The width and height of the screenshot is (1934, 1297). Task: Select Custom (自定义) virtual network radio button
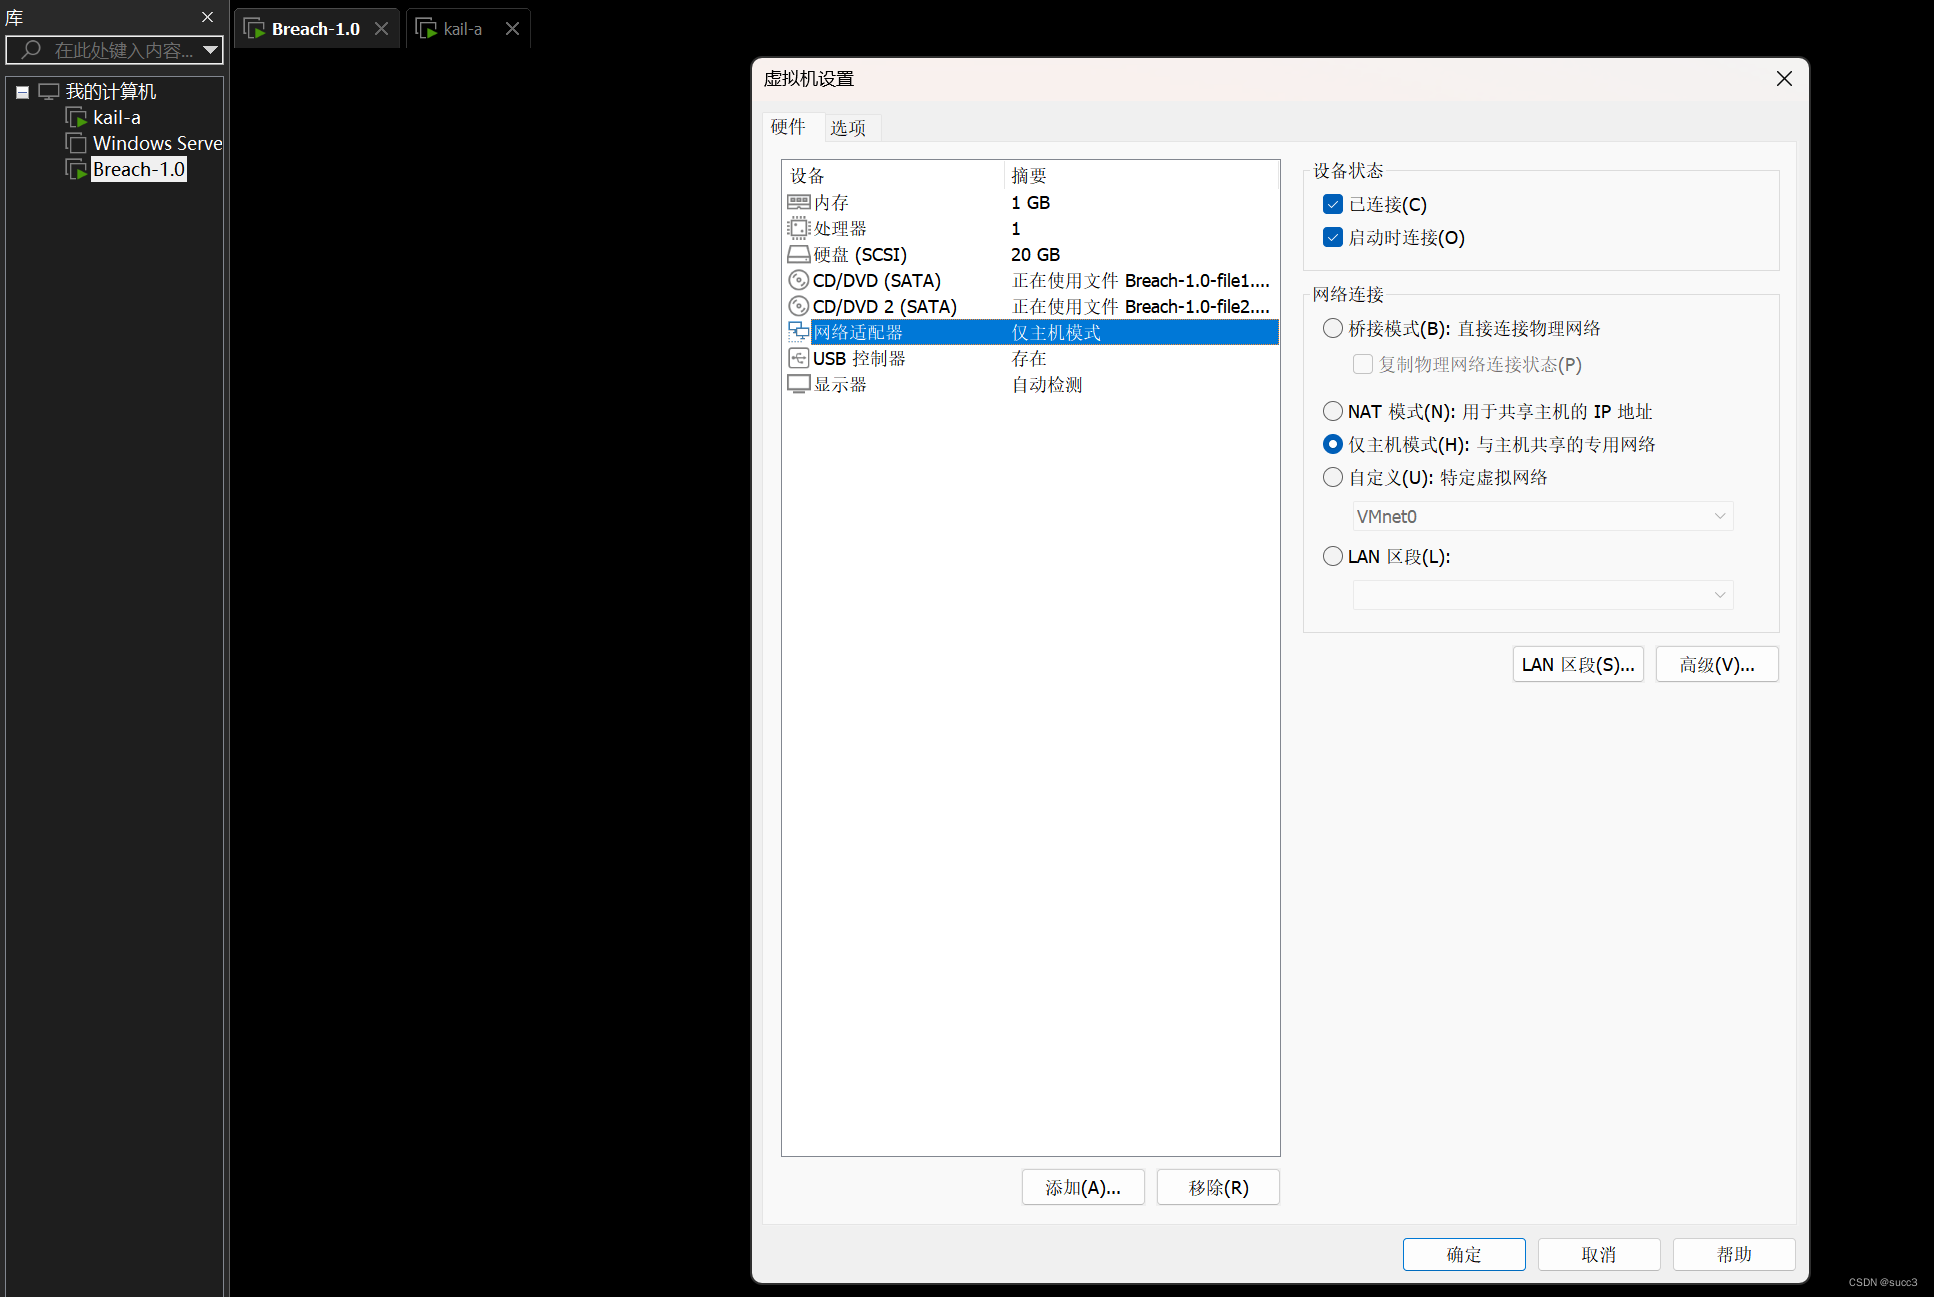pos(1333,477)
